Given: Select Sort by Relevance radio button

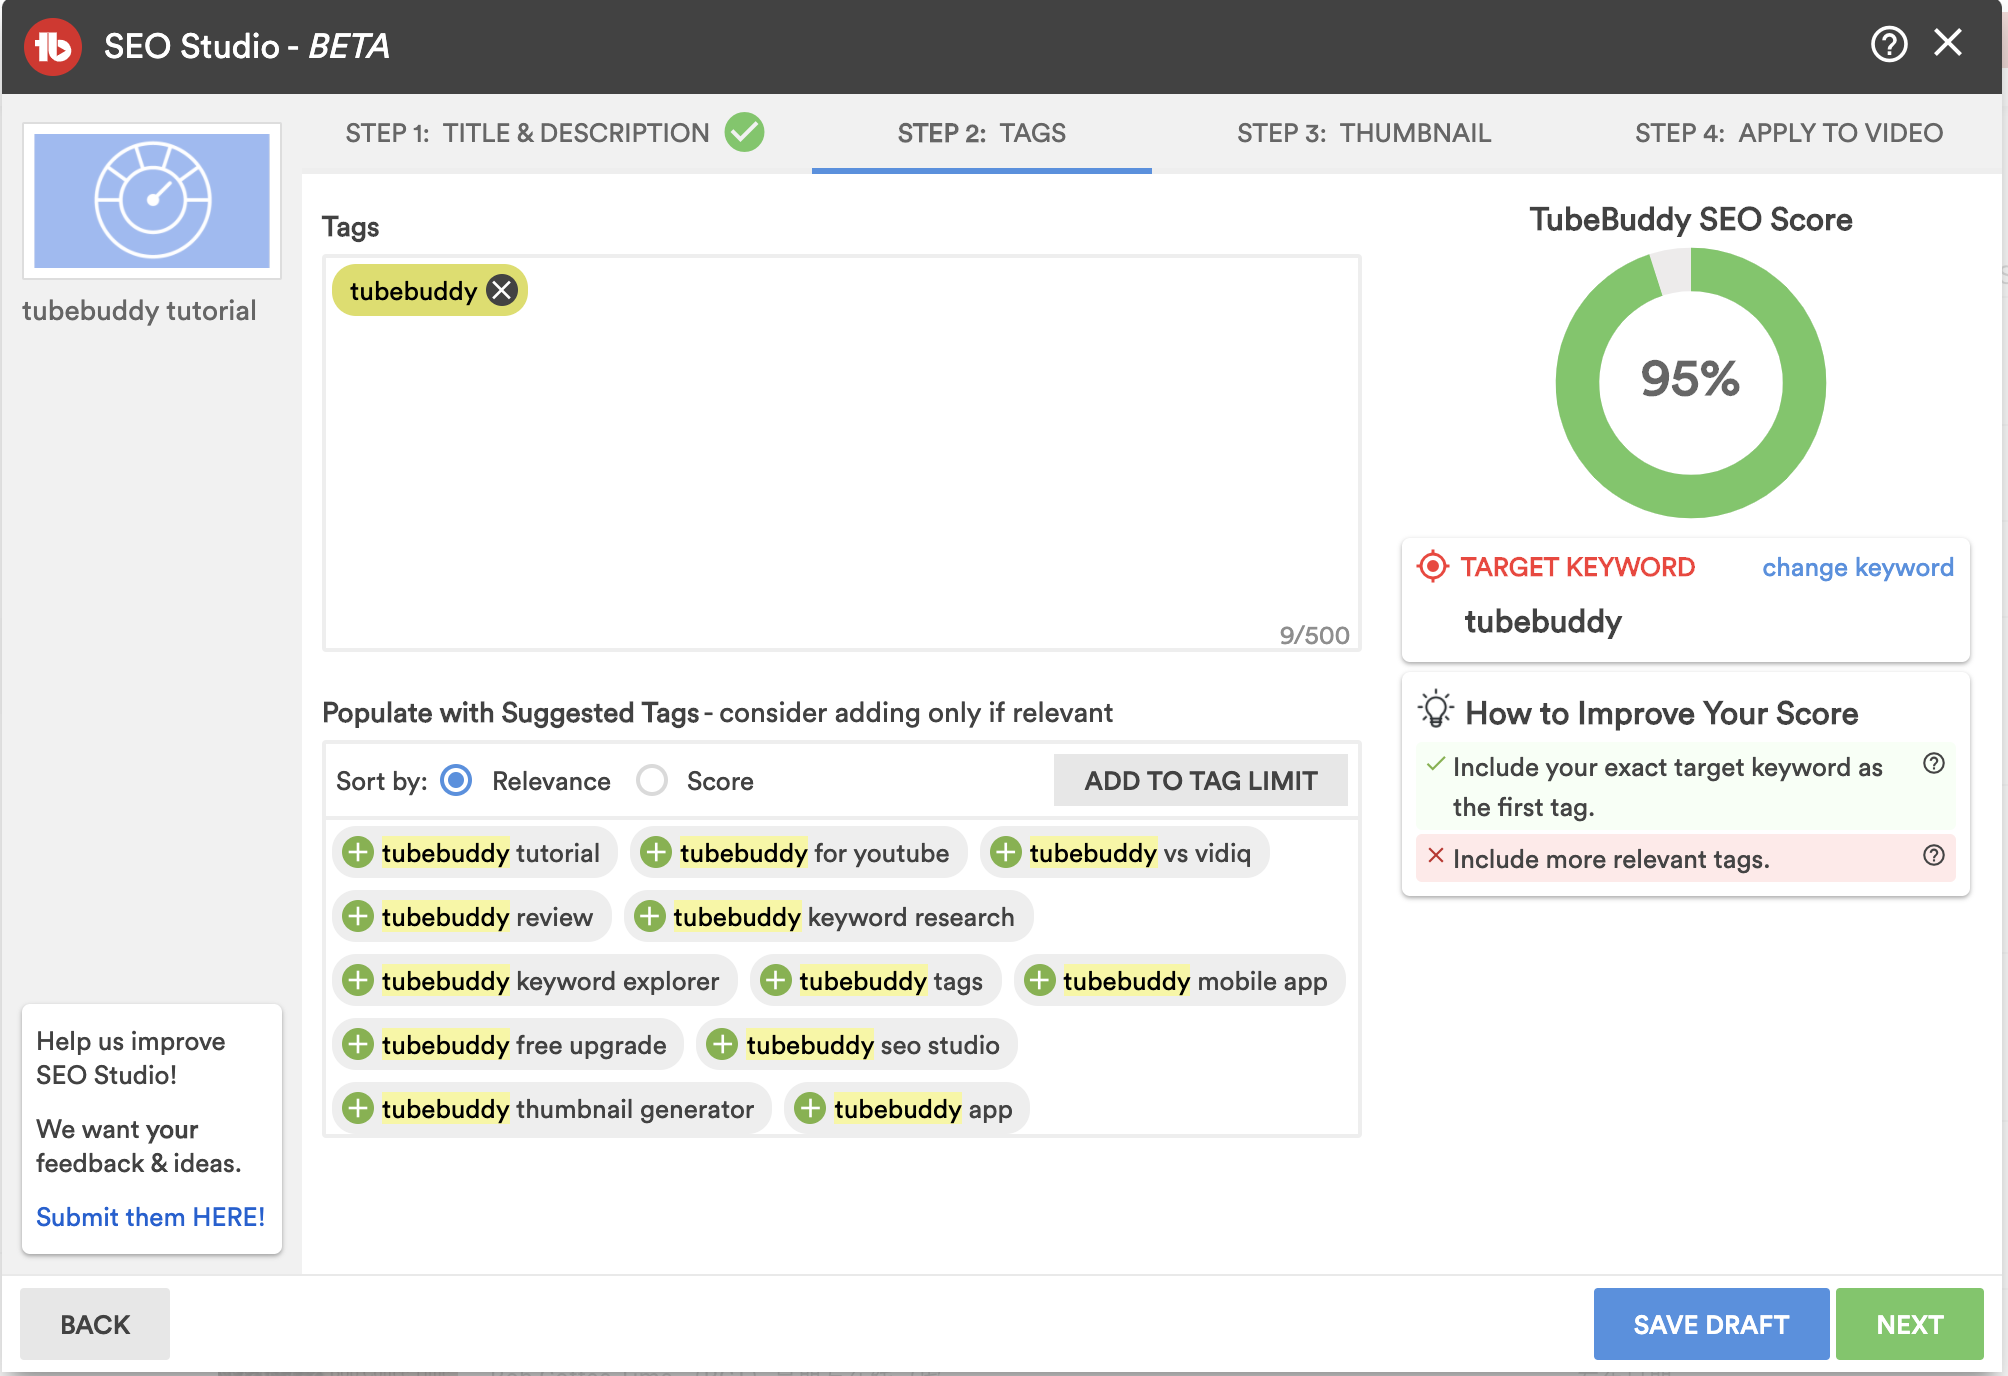Looking at the screenshot, I should (456, 780).
